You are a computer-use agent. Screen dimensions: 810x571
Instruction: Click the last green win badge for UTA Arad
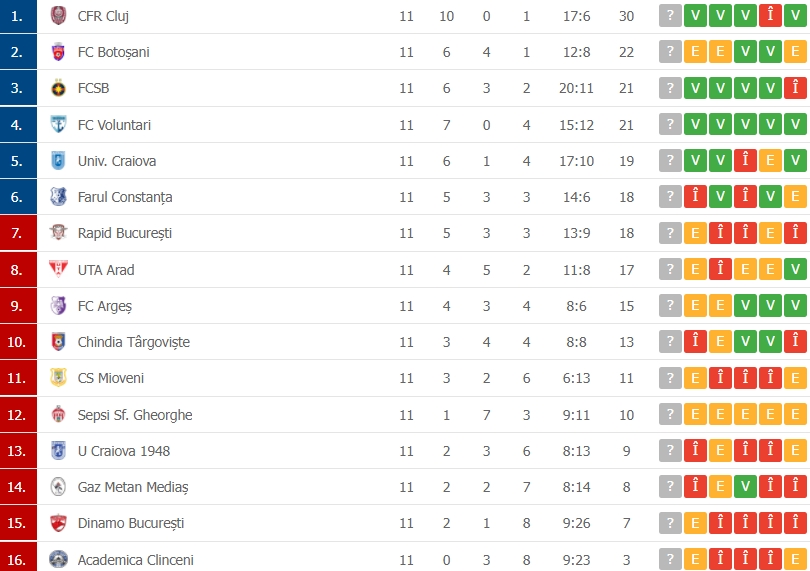pos(795,269)
